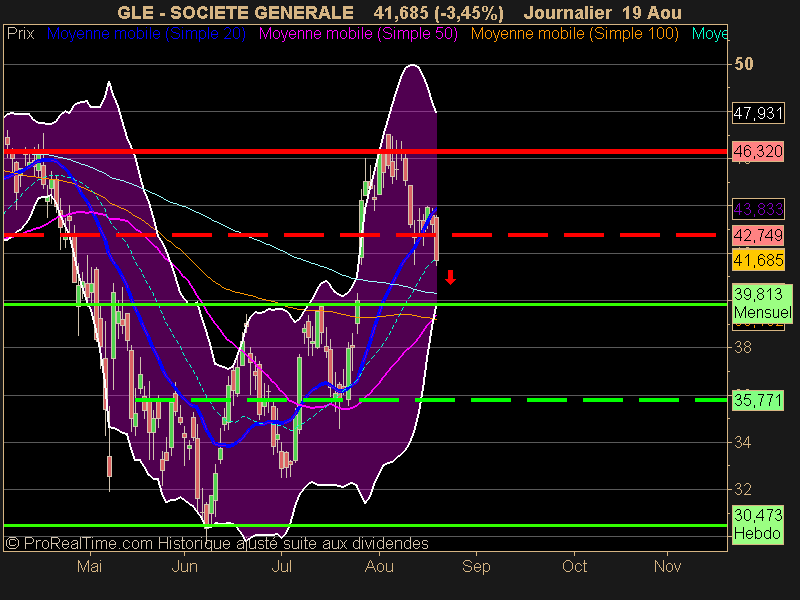Click the small red down arrow marker
Image resolution: width=800 pixels, height=600 pixels.
click(450, 278)
